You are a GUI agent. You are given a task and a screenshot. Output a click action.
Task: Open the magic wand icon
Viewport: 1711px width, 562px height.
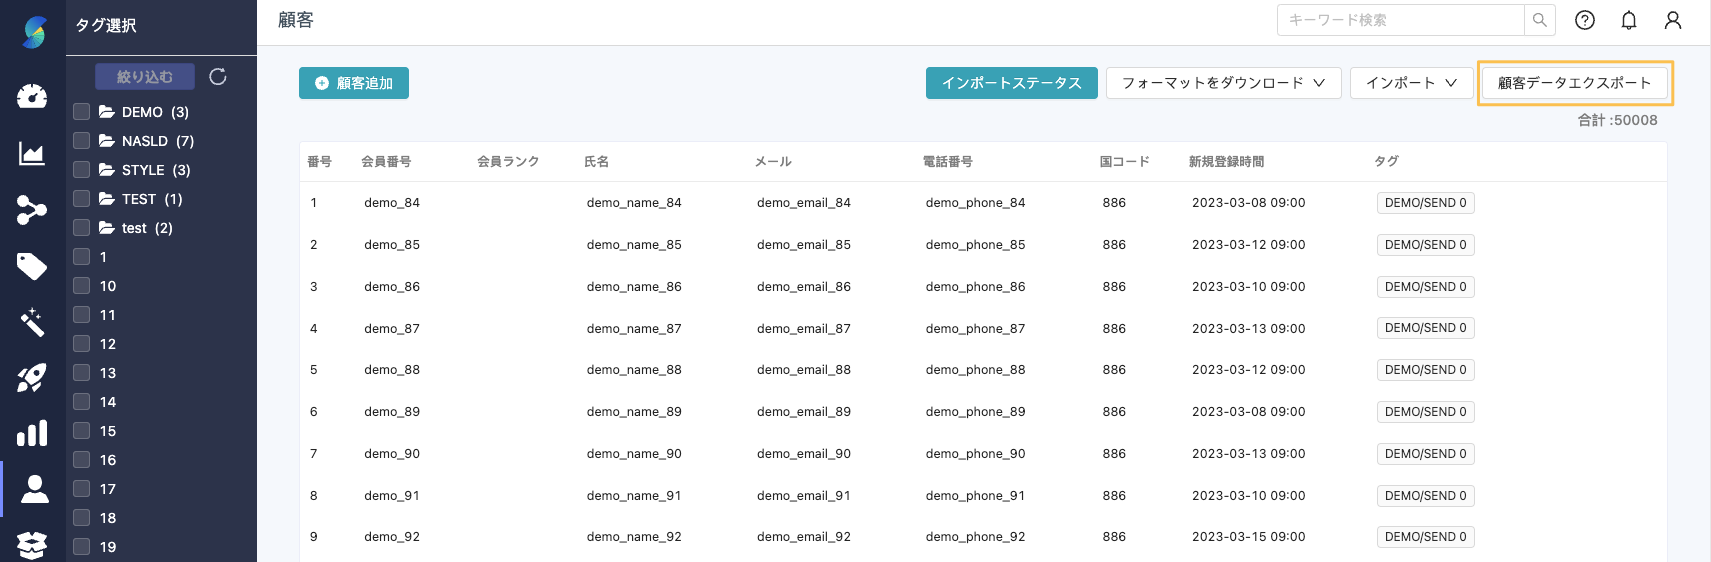pyautogui.click(x=32, y=322)
